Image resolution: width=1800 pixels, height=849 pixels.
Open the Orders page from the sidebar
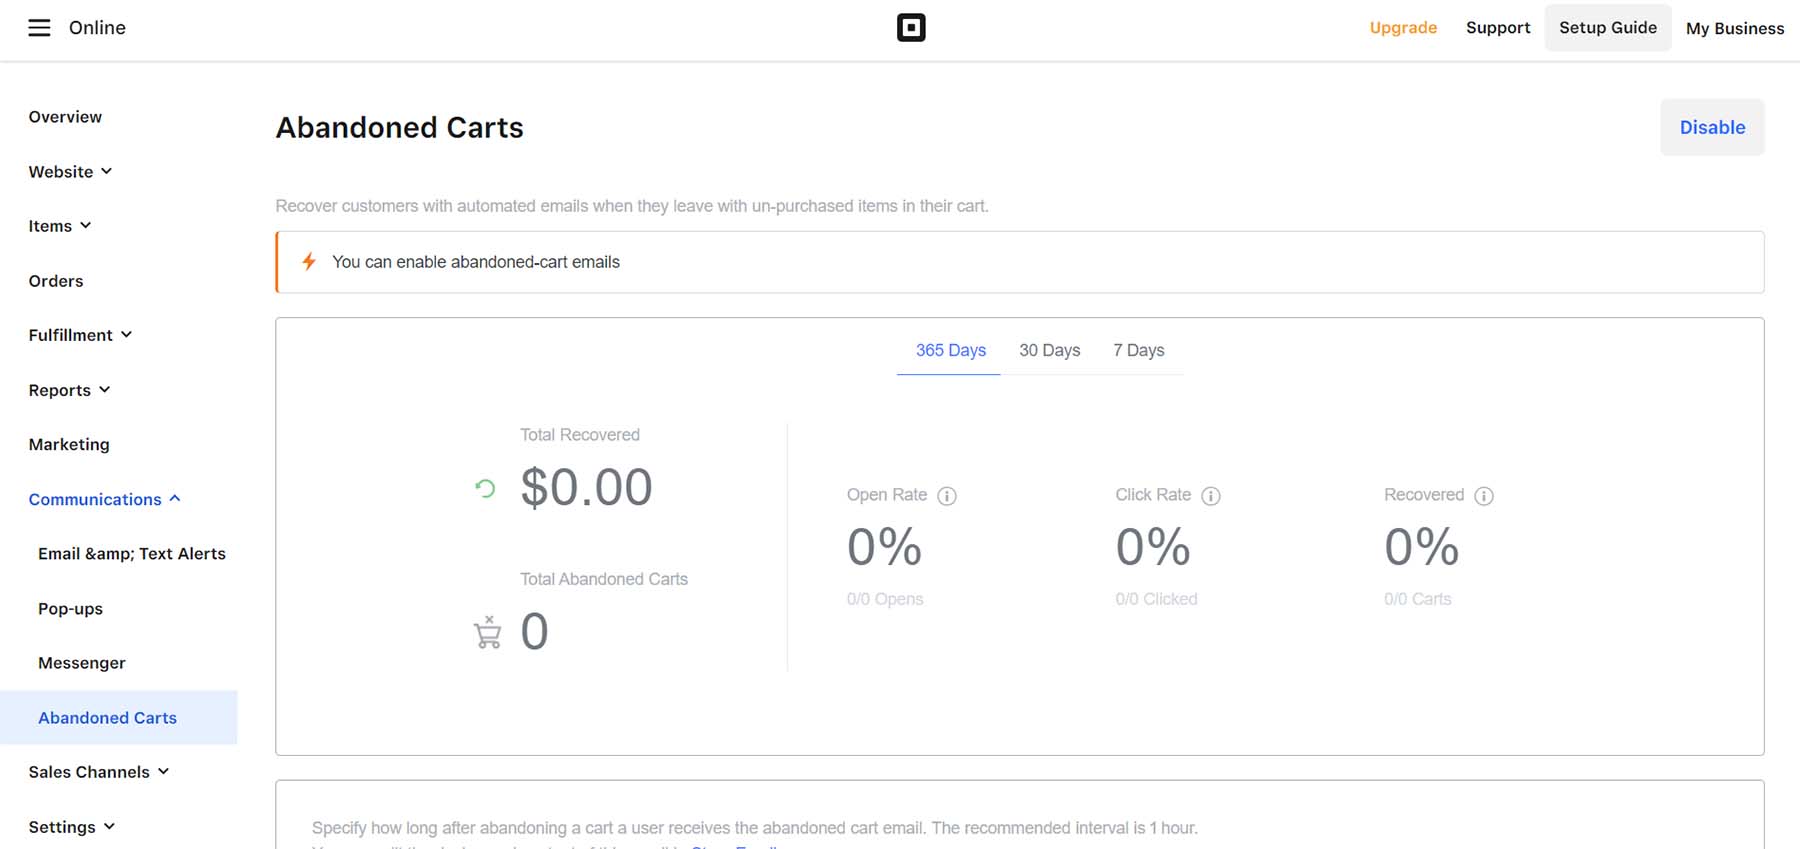pos(55,280)
